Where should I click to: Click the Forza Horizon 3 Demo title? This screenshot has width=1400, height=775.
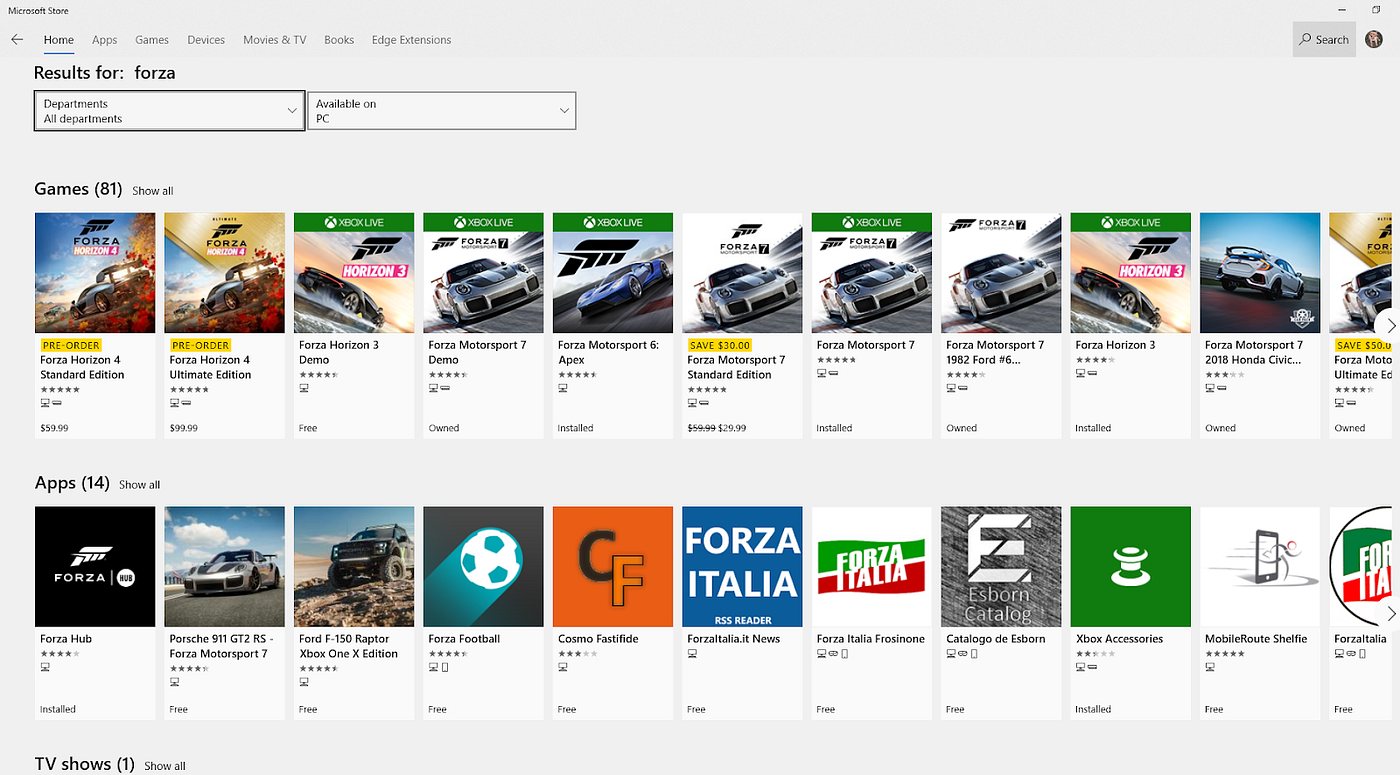[x=339, y=352]
